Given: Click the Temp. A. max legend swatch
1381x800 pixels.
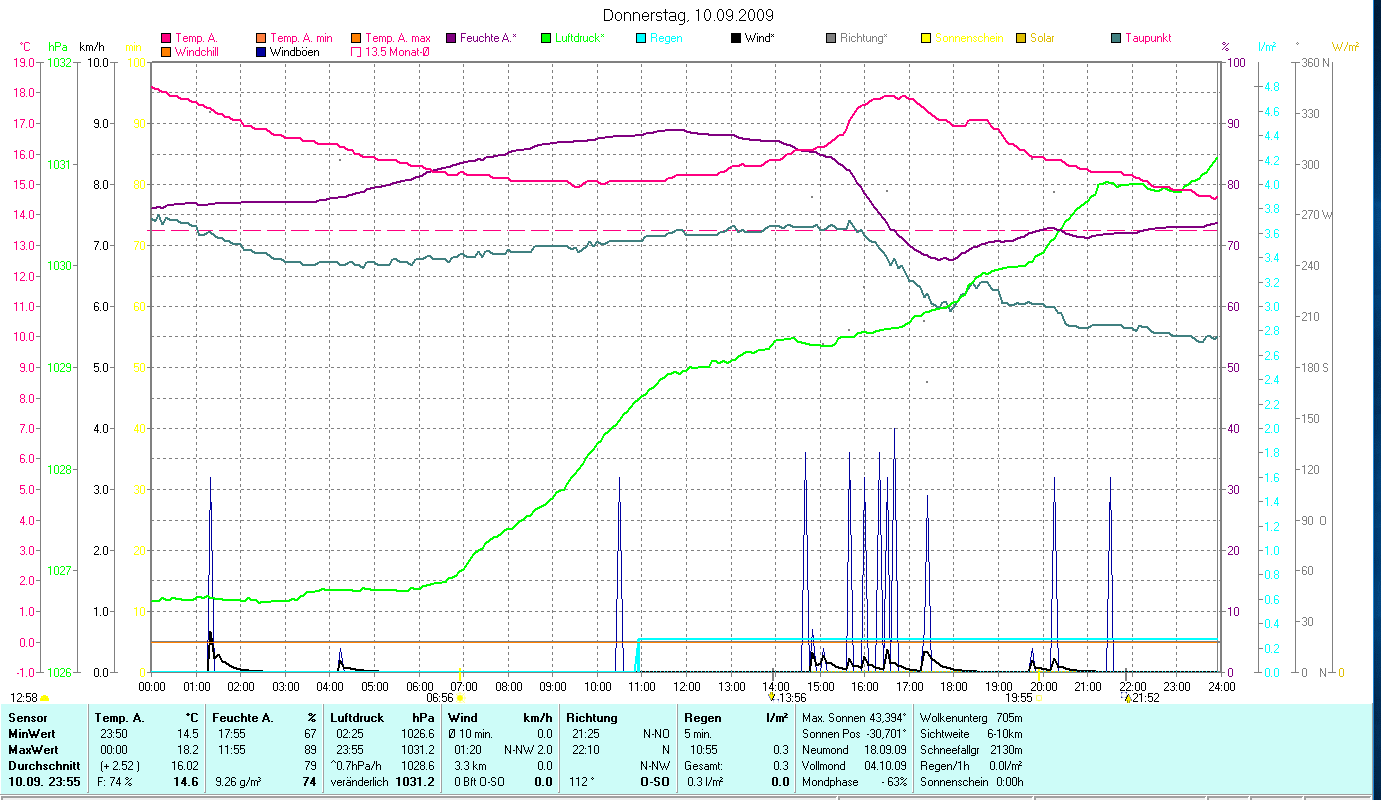Looking at the screenshot, I should pos(356,38).
